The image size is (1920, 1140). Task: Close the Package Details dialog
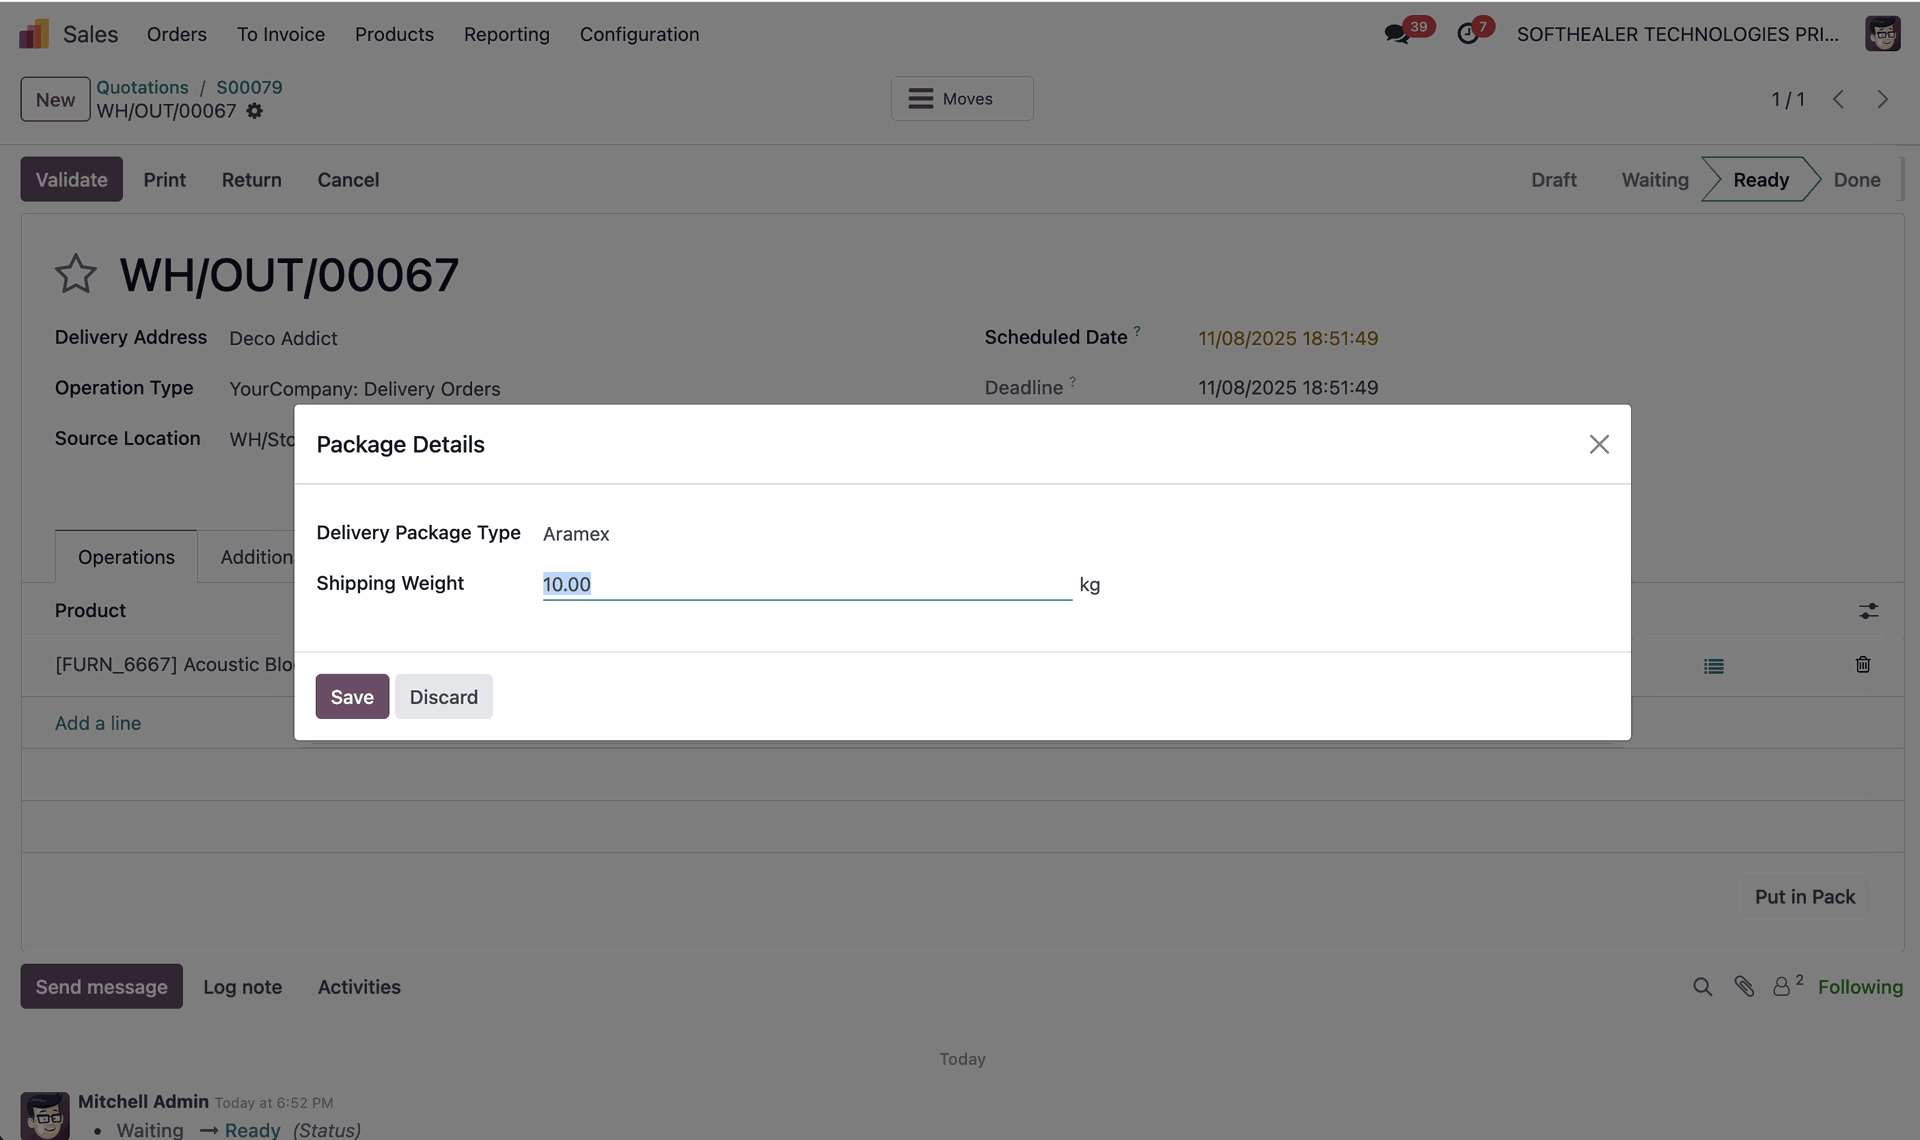(x=1598, y=444)
